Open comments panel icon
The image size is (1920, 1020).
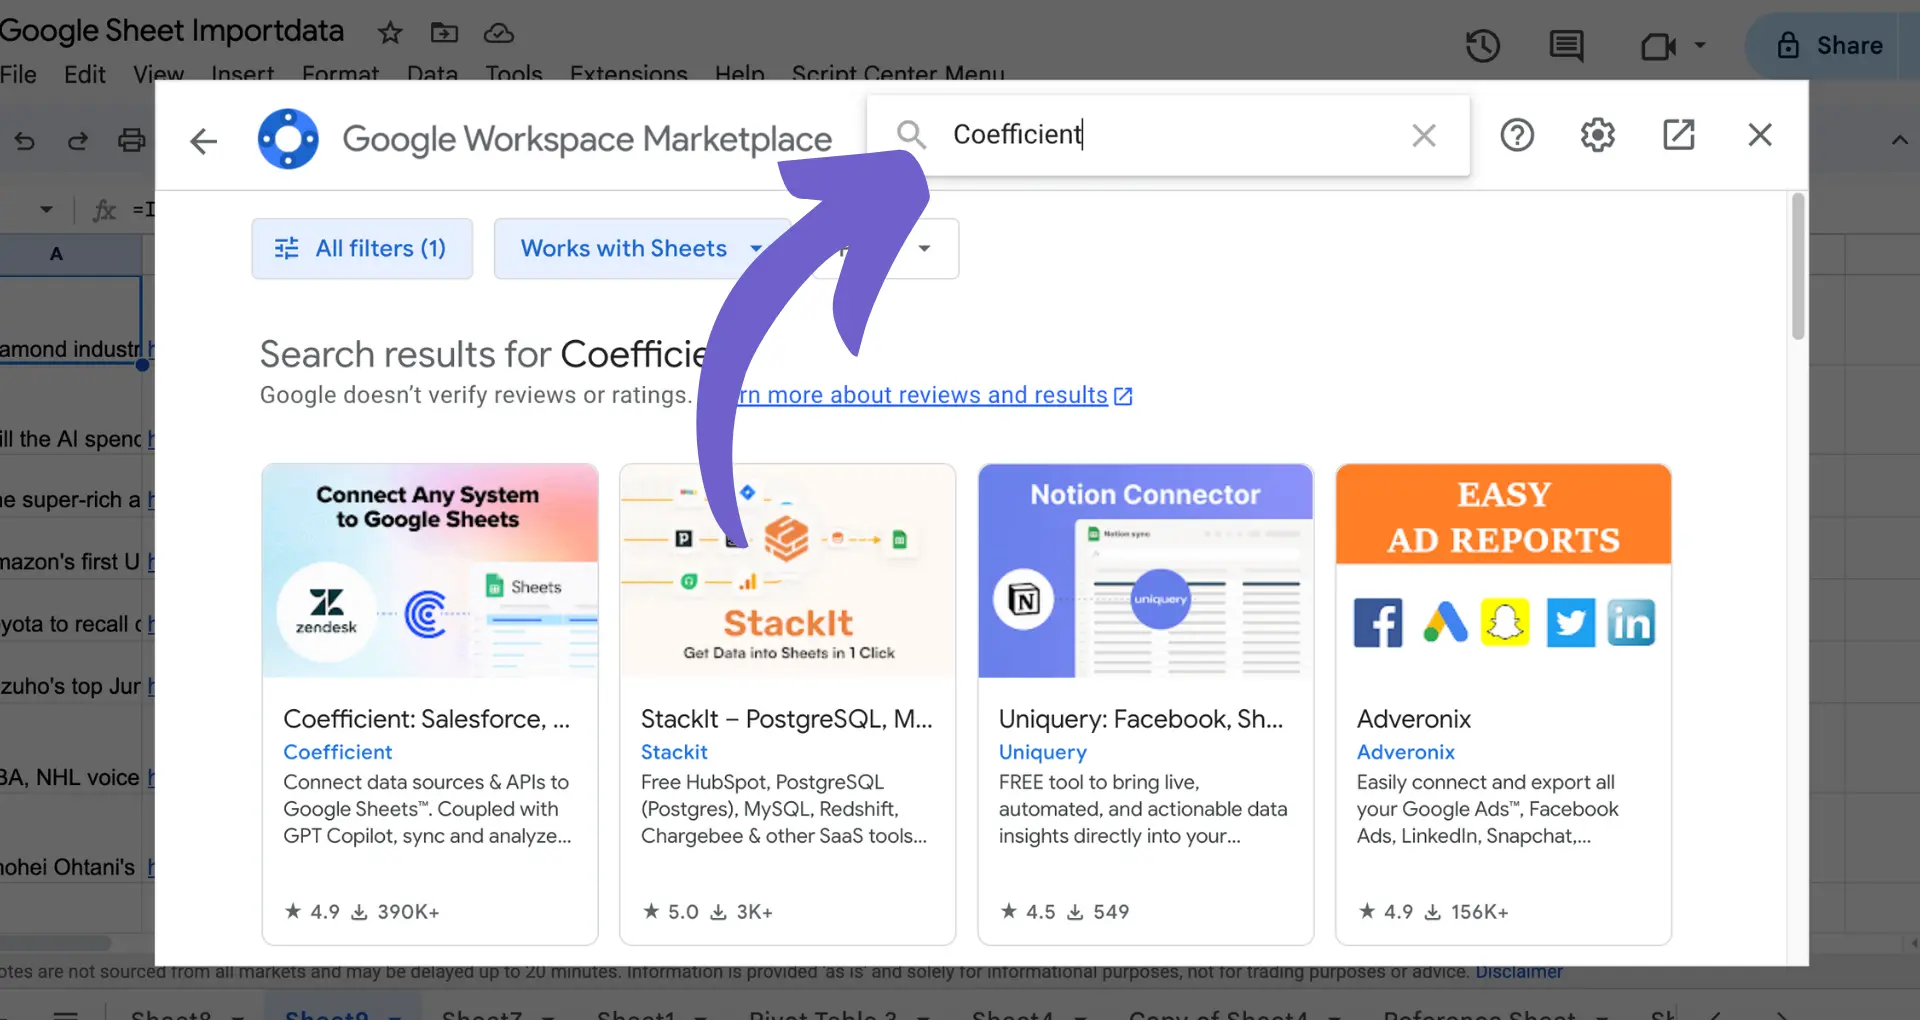pyautogui.click(x=1566, y=46)
